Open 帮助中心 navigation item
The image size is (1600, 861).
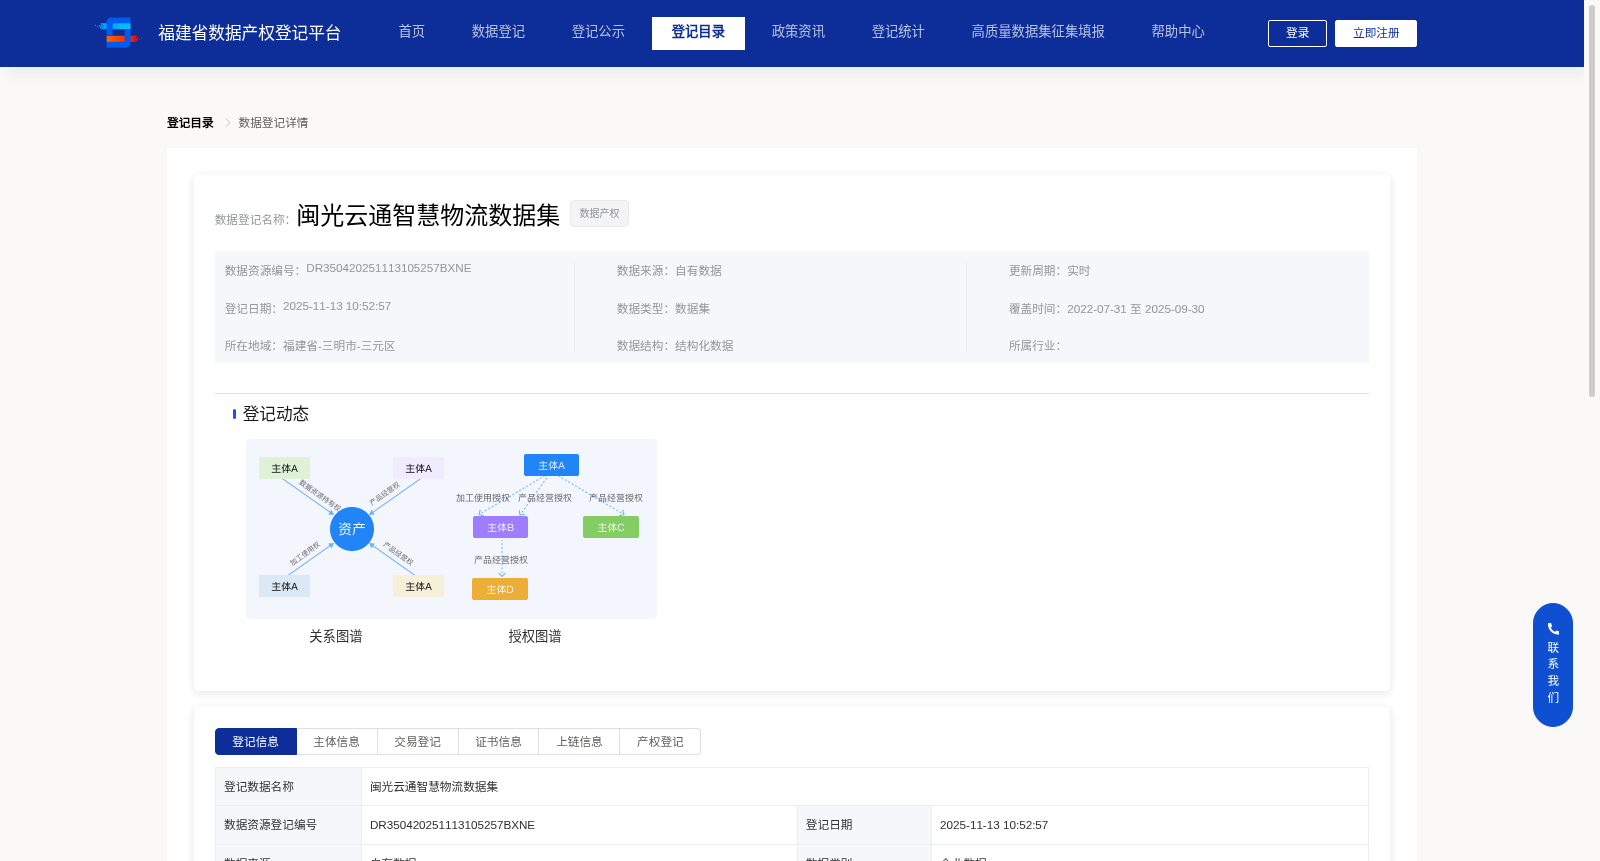1178,32
